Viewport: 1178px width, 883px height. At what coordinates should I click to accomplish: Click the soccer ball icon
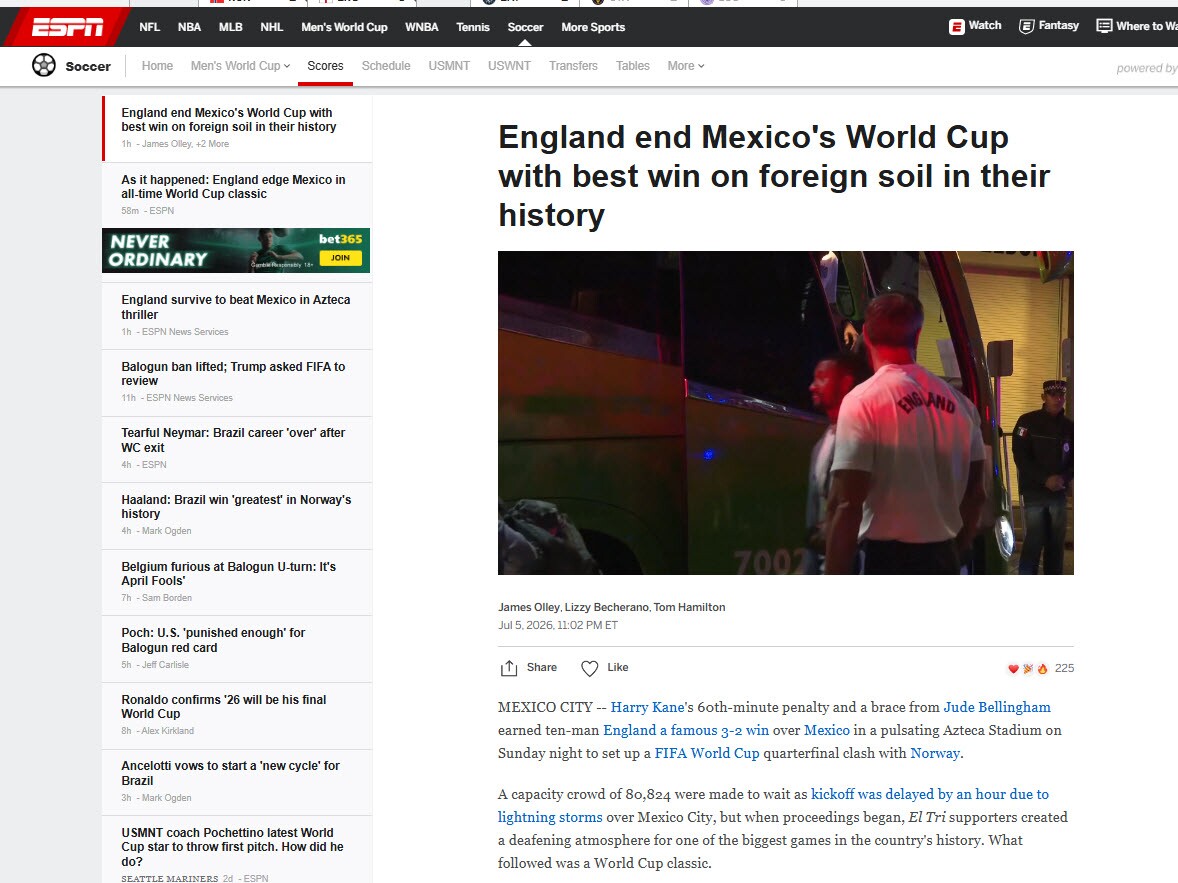click(x=44, y=65)
